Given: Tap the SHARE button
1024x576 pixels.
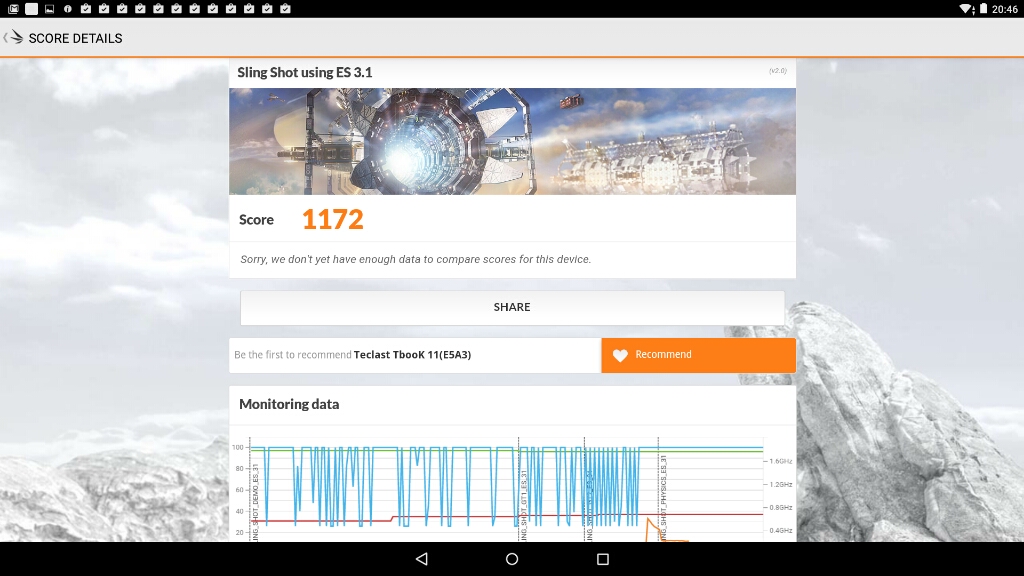Looking at the screenshot, I should 512,308.
